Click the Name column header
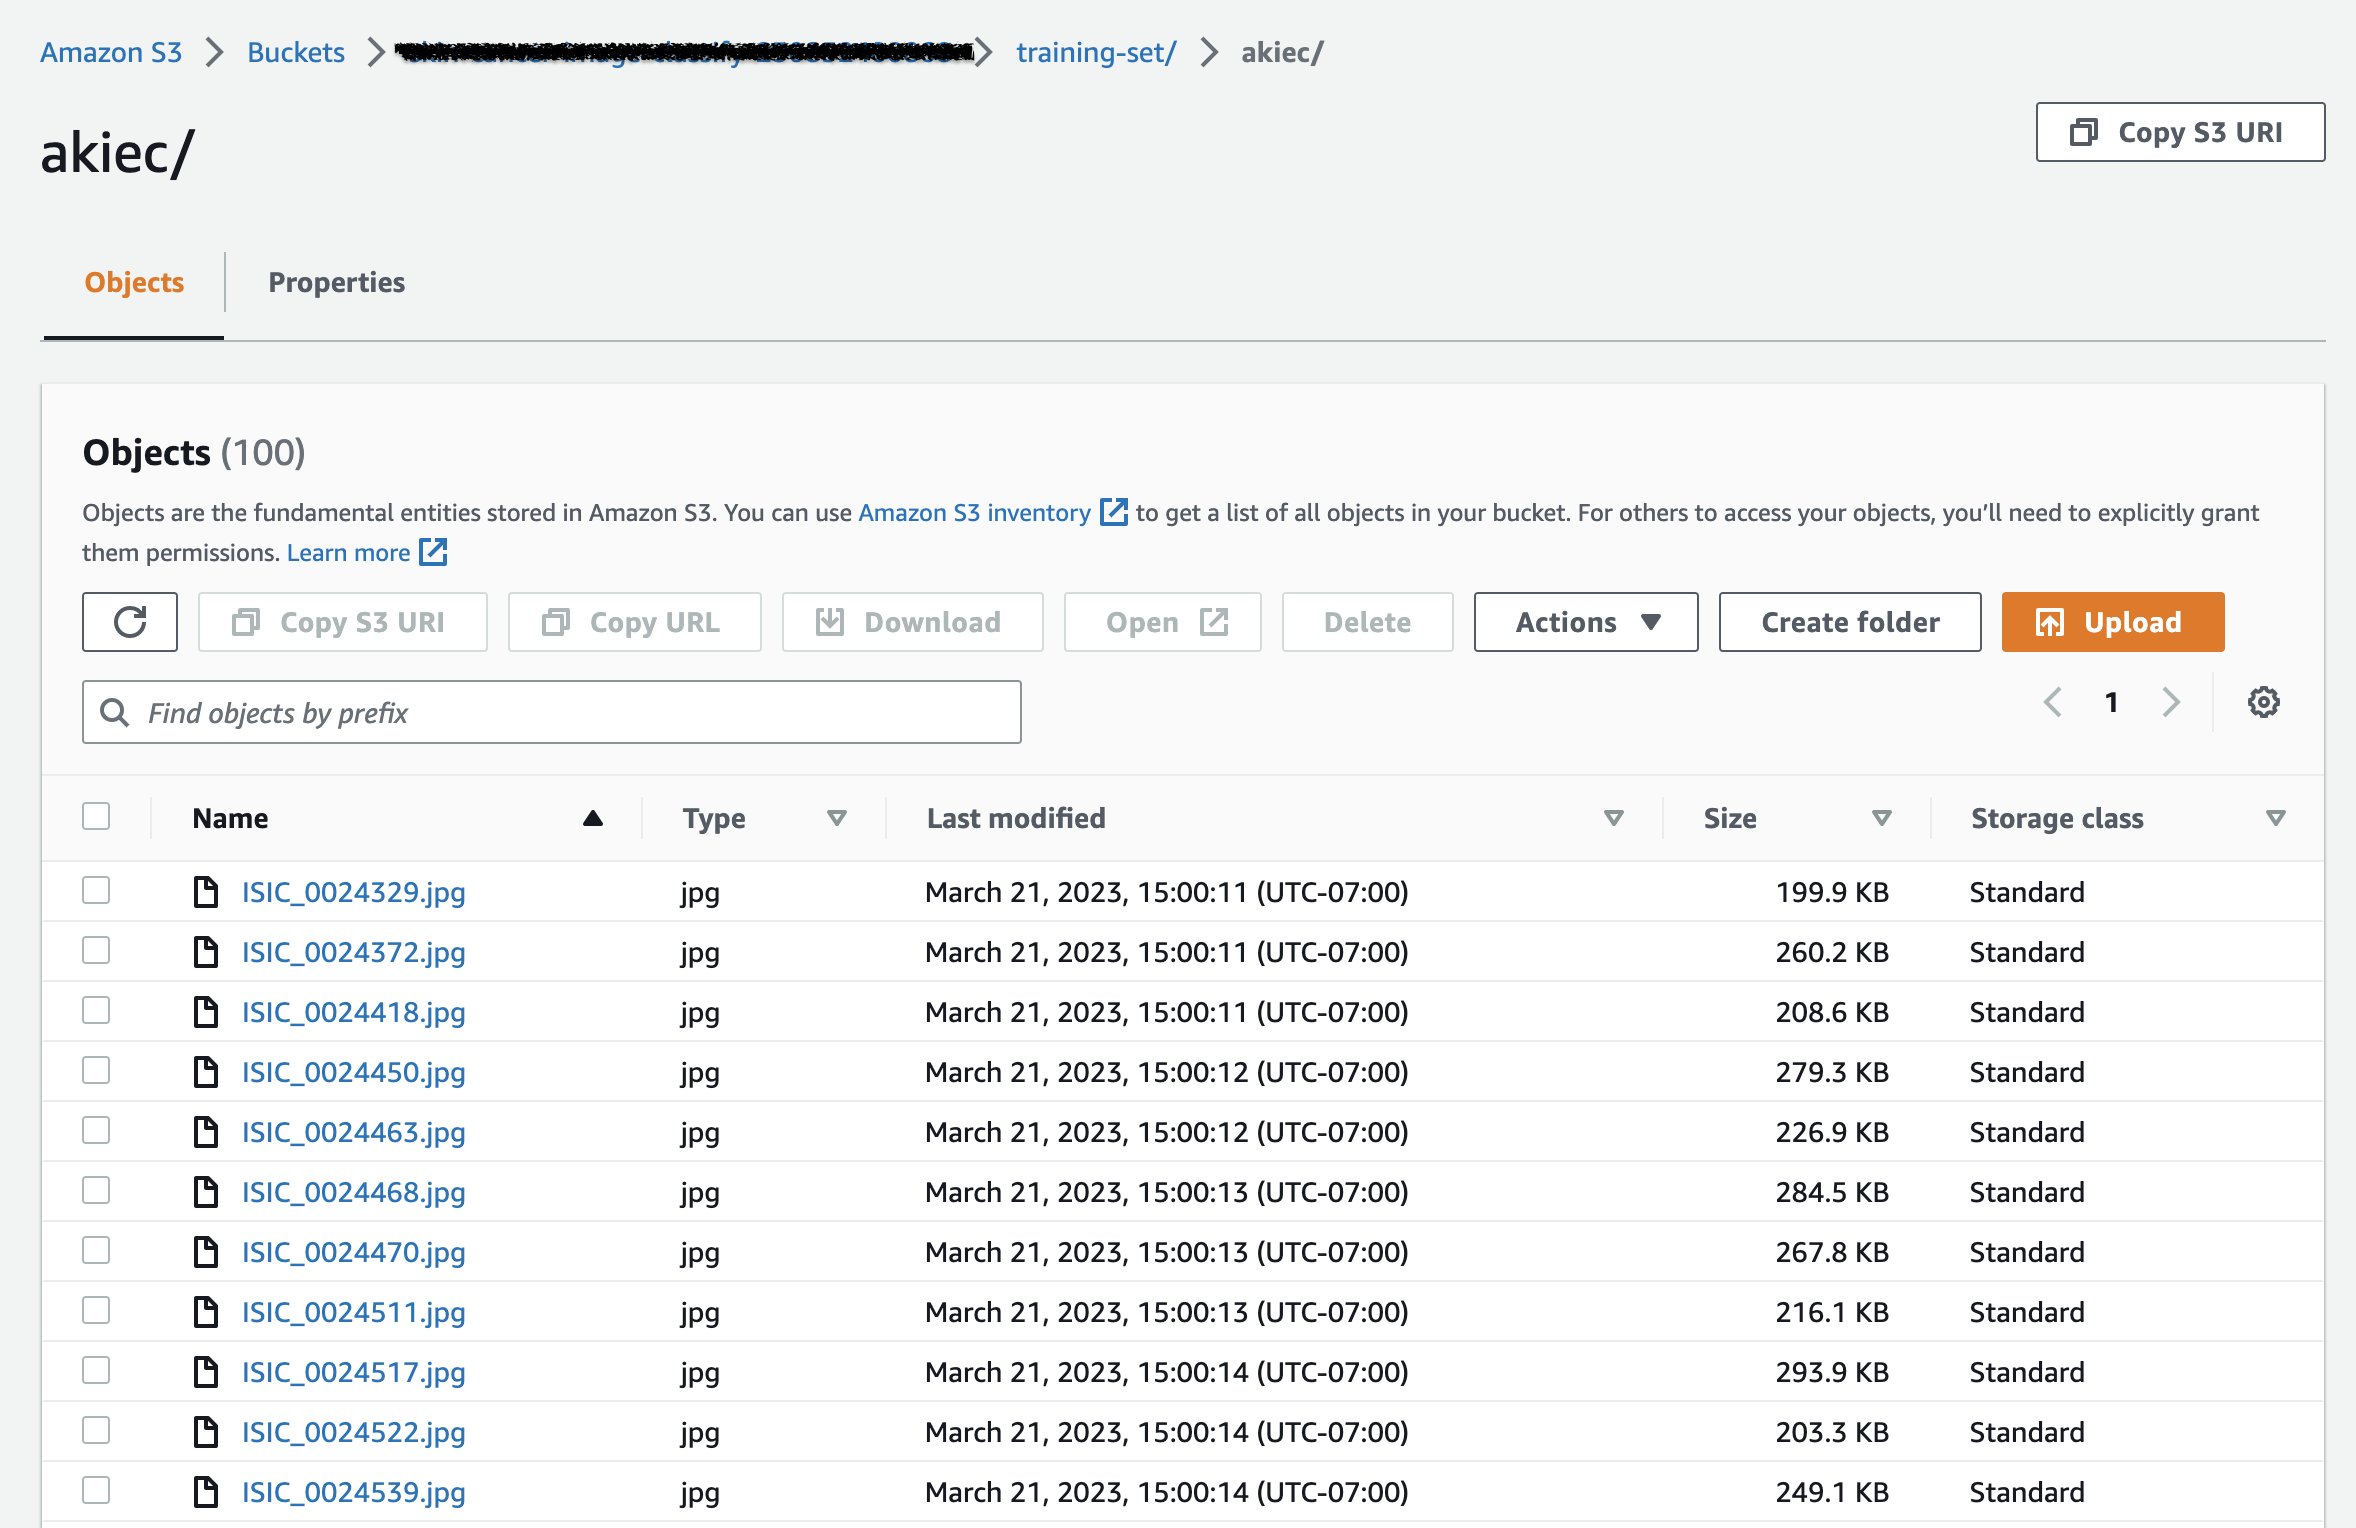 point(230,818)
